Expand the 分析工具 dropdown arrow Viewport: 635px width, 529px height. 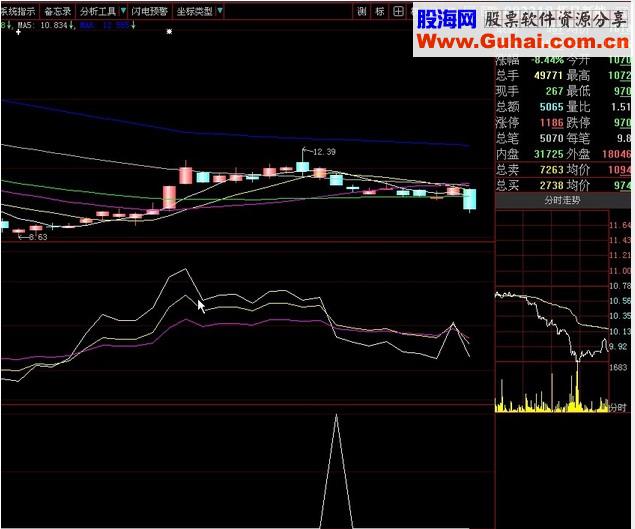[124, 11]
